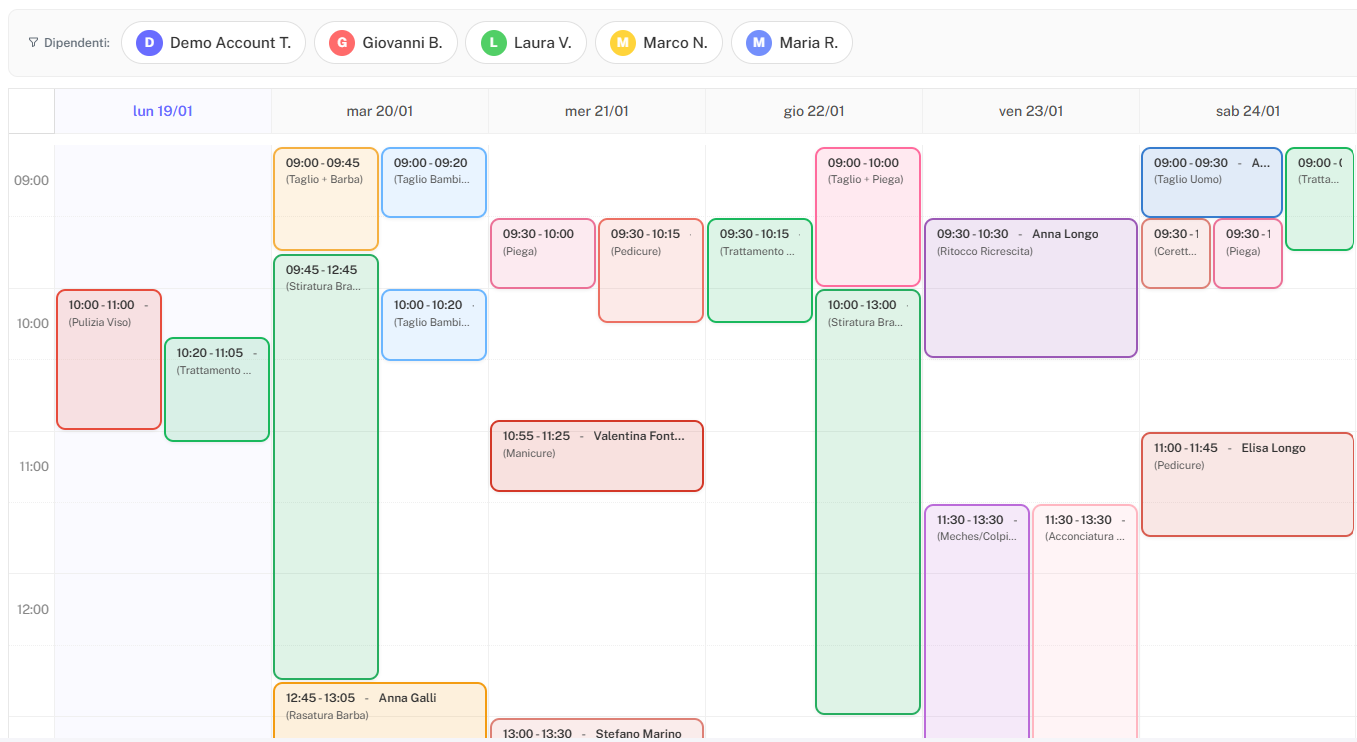Click Thursday's Stiratura Bra appointment block

[x=867, y=500]
